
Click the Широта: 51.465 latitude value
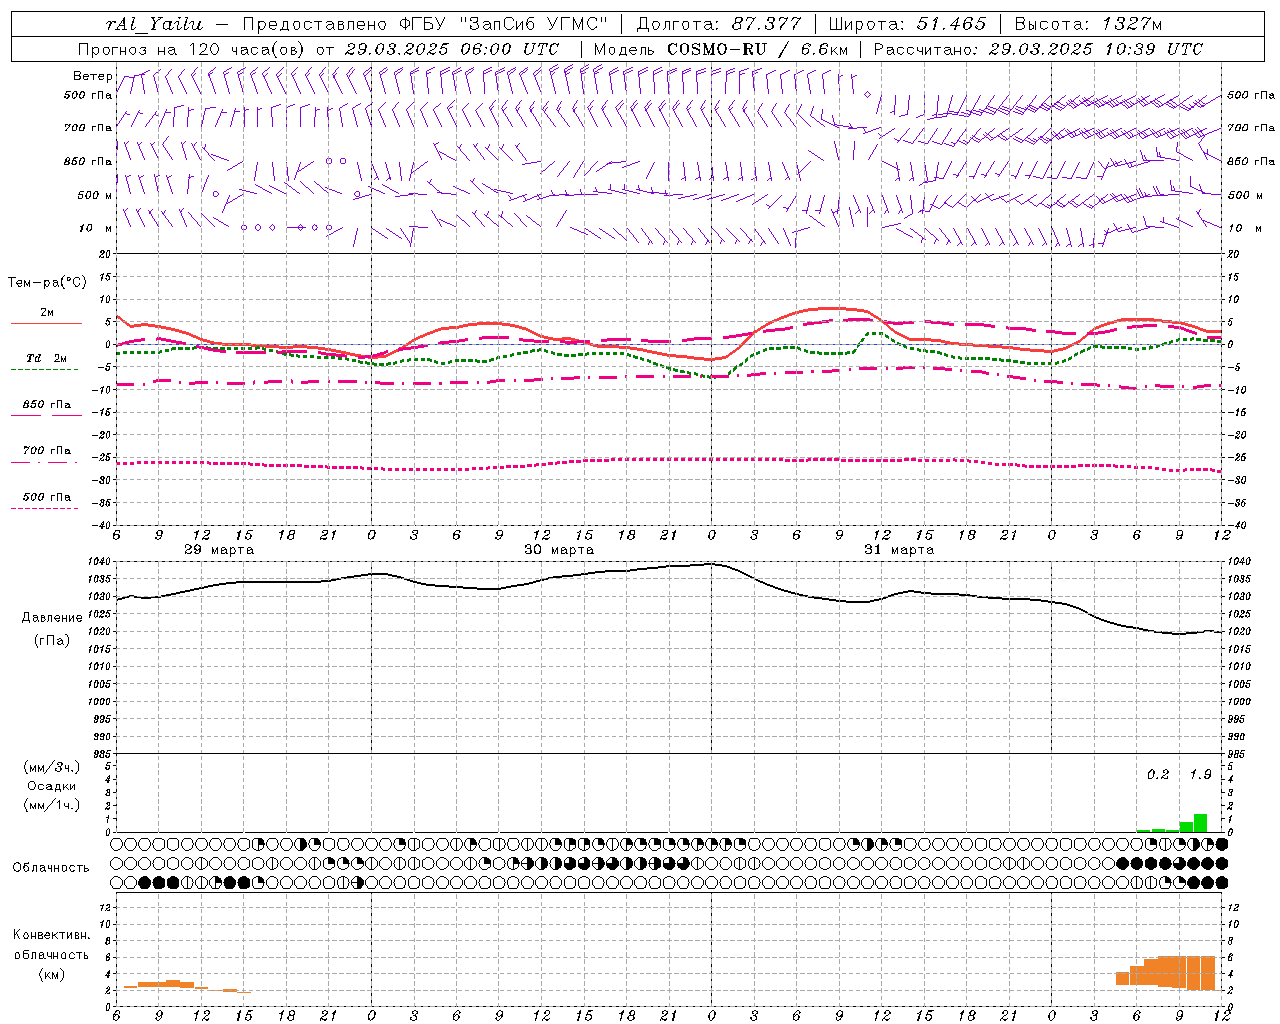point(908,24)
